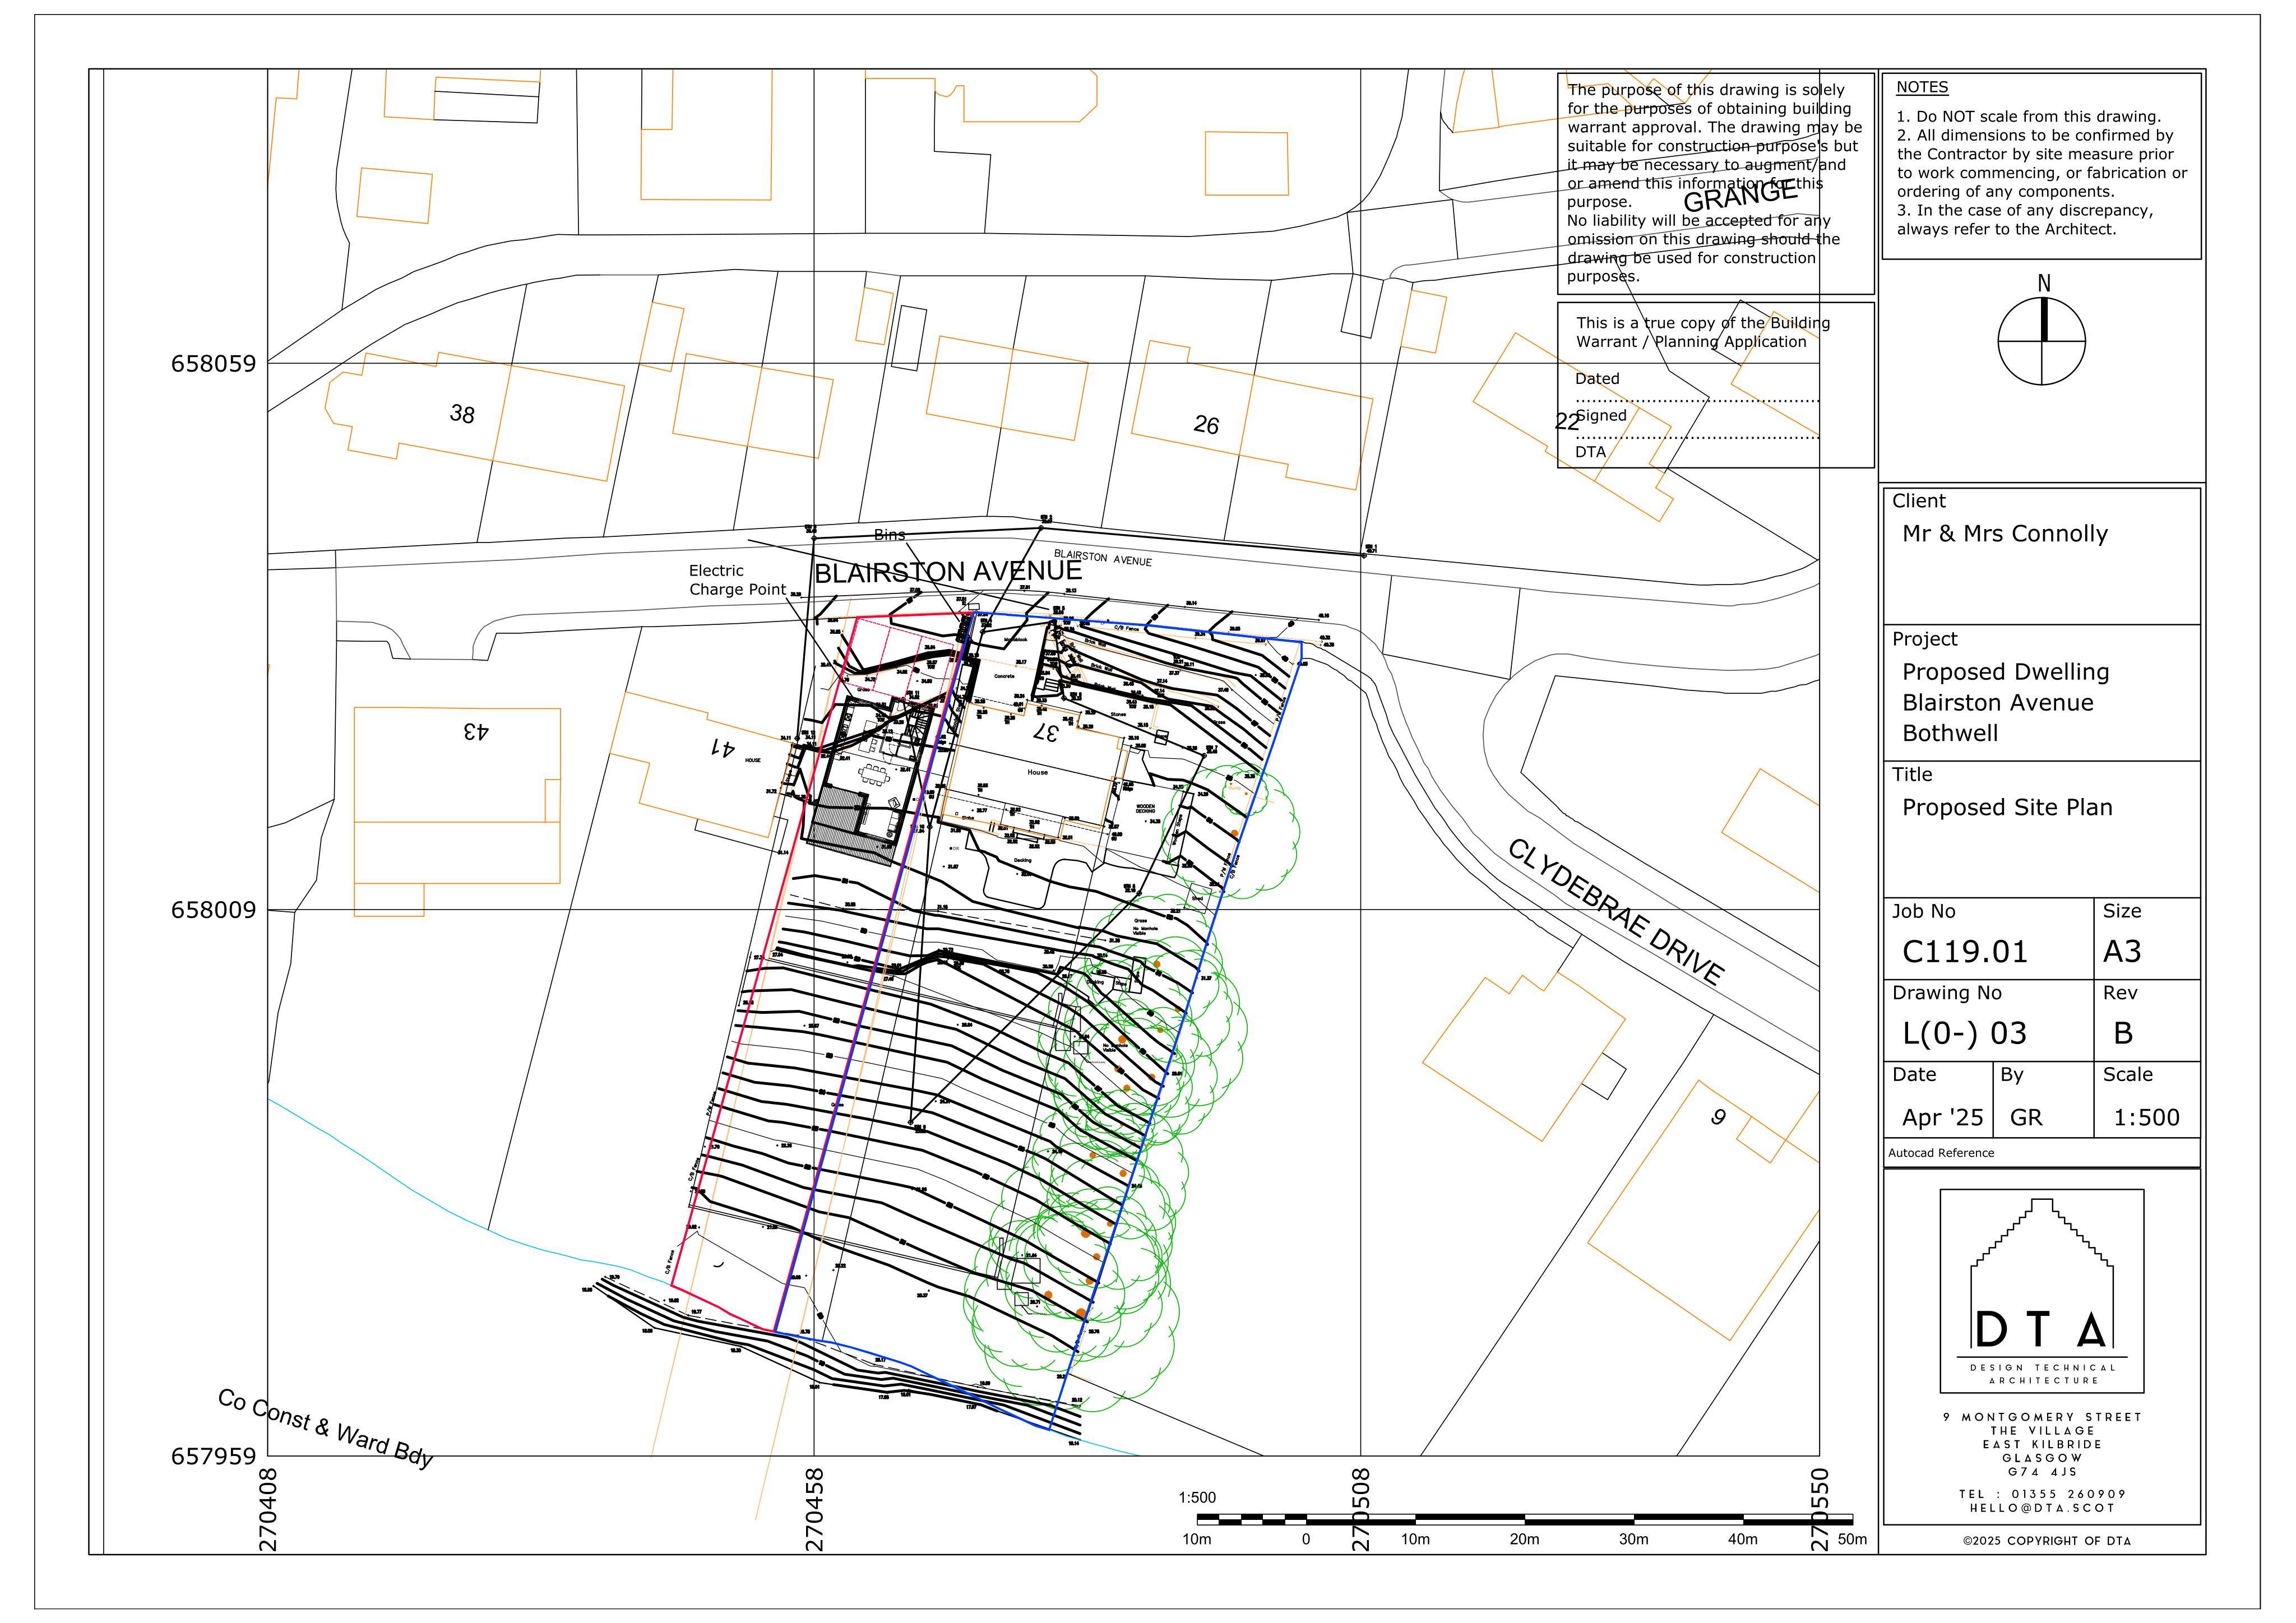The width and height of the screenshot is (2296, 1623).
Task: Click 'Autocad Reference' field label
Action: tap(1941, 1153)
